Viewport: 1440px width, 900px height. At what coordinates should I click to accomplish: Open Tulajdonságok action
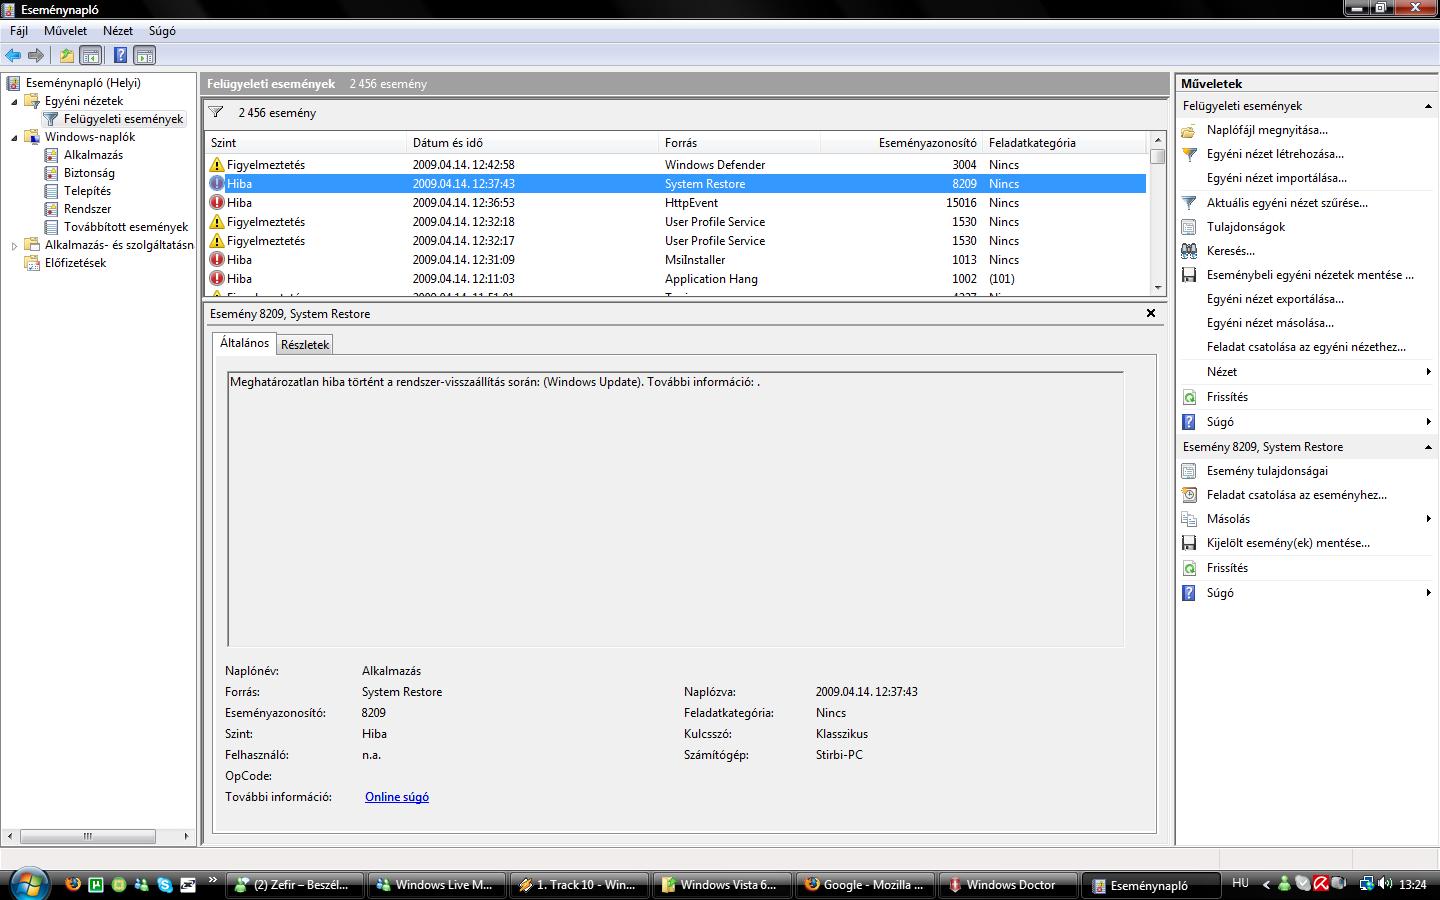(1246, 227)
